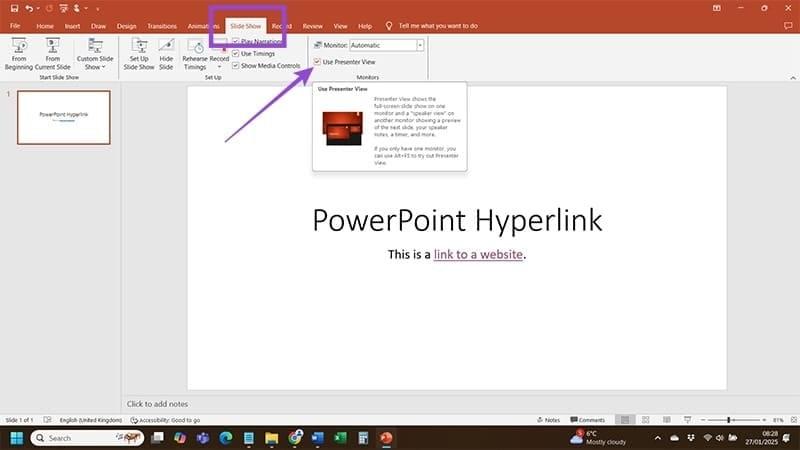The height and width of the screenshot is (450, 800).
Task: Switch to Slide Sorter view
Action: [x=646, y=420]
